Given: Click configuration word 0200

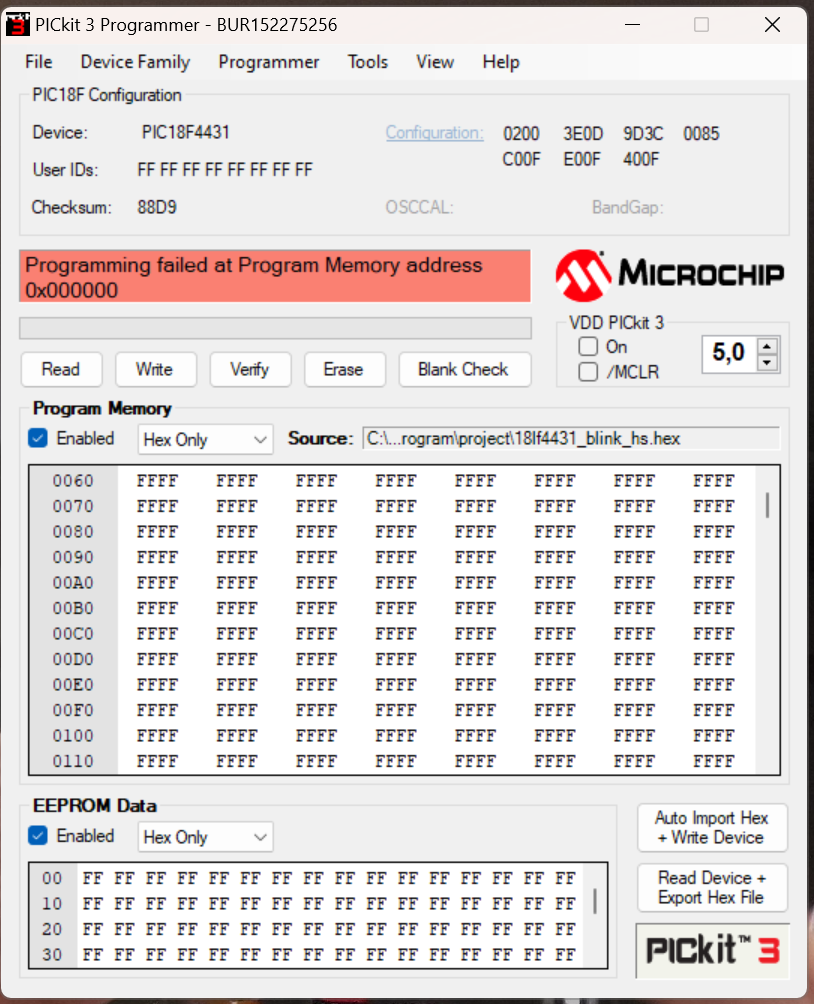Looking at the screenshot, I should [521, 134].
